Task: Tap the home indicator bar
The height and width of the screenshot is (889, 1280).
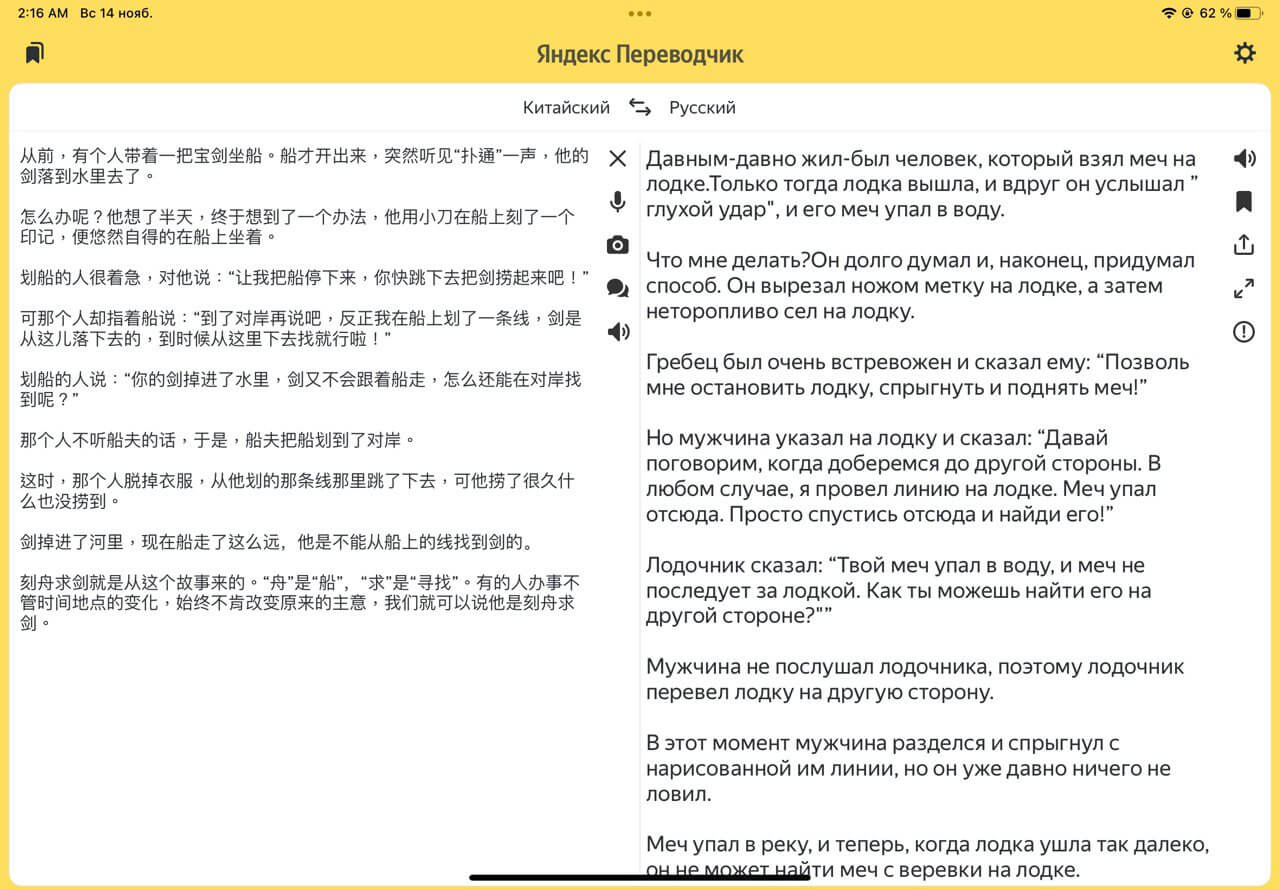Action: tap(640, 878)
